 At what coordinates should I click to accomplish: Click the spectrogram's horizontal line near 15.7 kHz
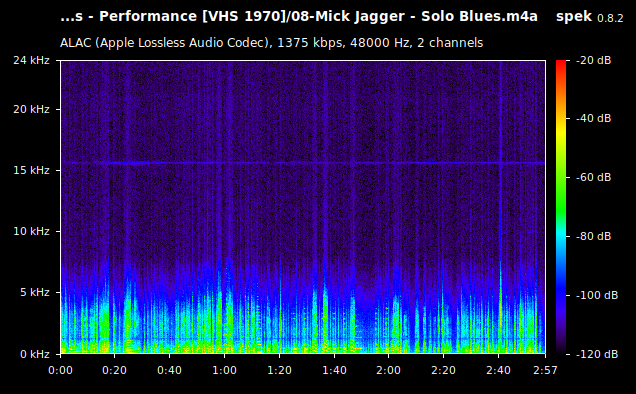point(303,163)
